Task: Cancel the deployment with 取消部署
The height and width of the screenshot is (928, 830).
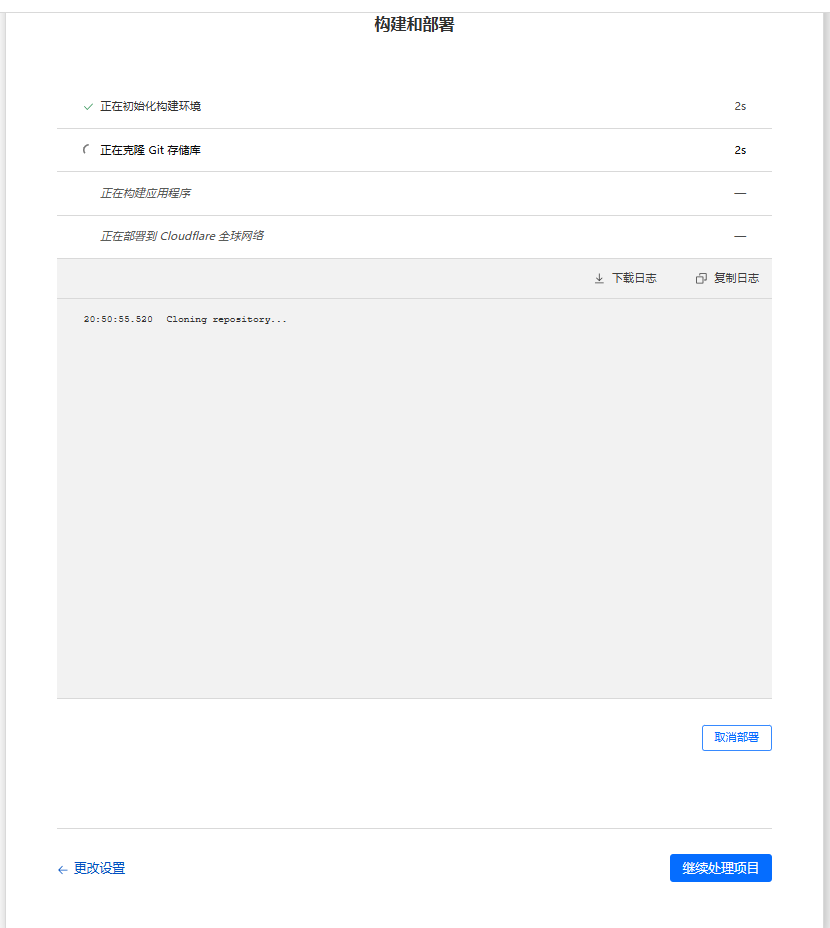Action: 736,738
